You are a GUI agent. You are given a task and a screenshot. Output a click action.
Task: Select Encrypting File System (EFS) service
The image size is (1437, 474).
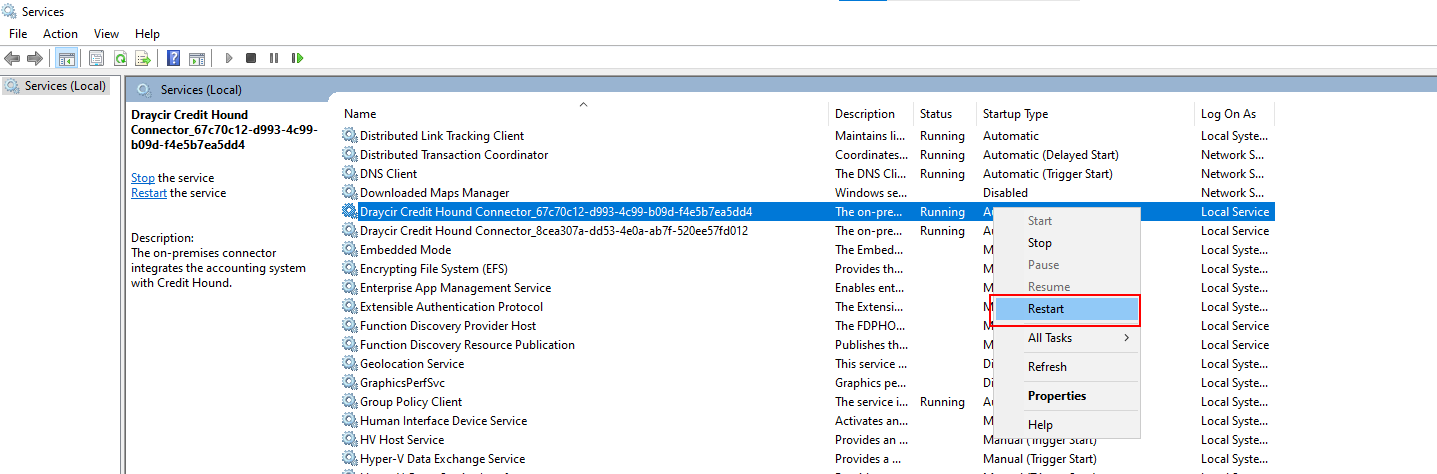tap(434, 269)
